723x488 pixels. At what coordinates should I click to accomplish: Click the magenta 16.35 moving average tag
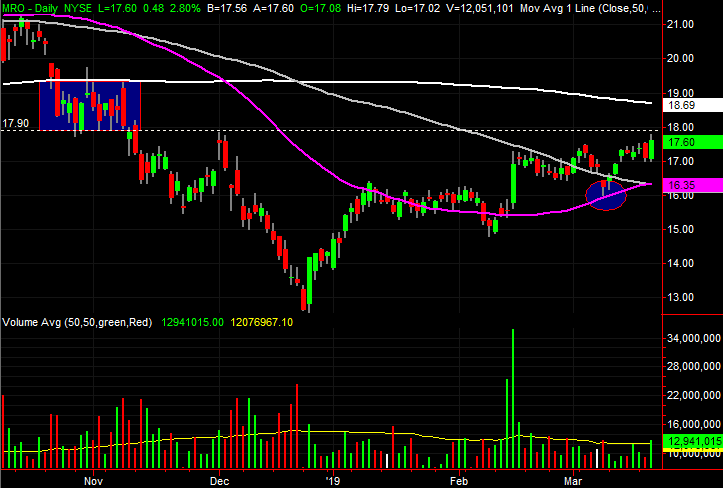pos(692,185)
